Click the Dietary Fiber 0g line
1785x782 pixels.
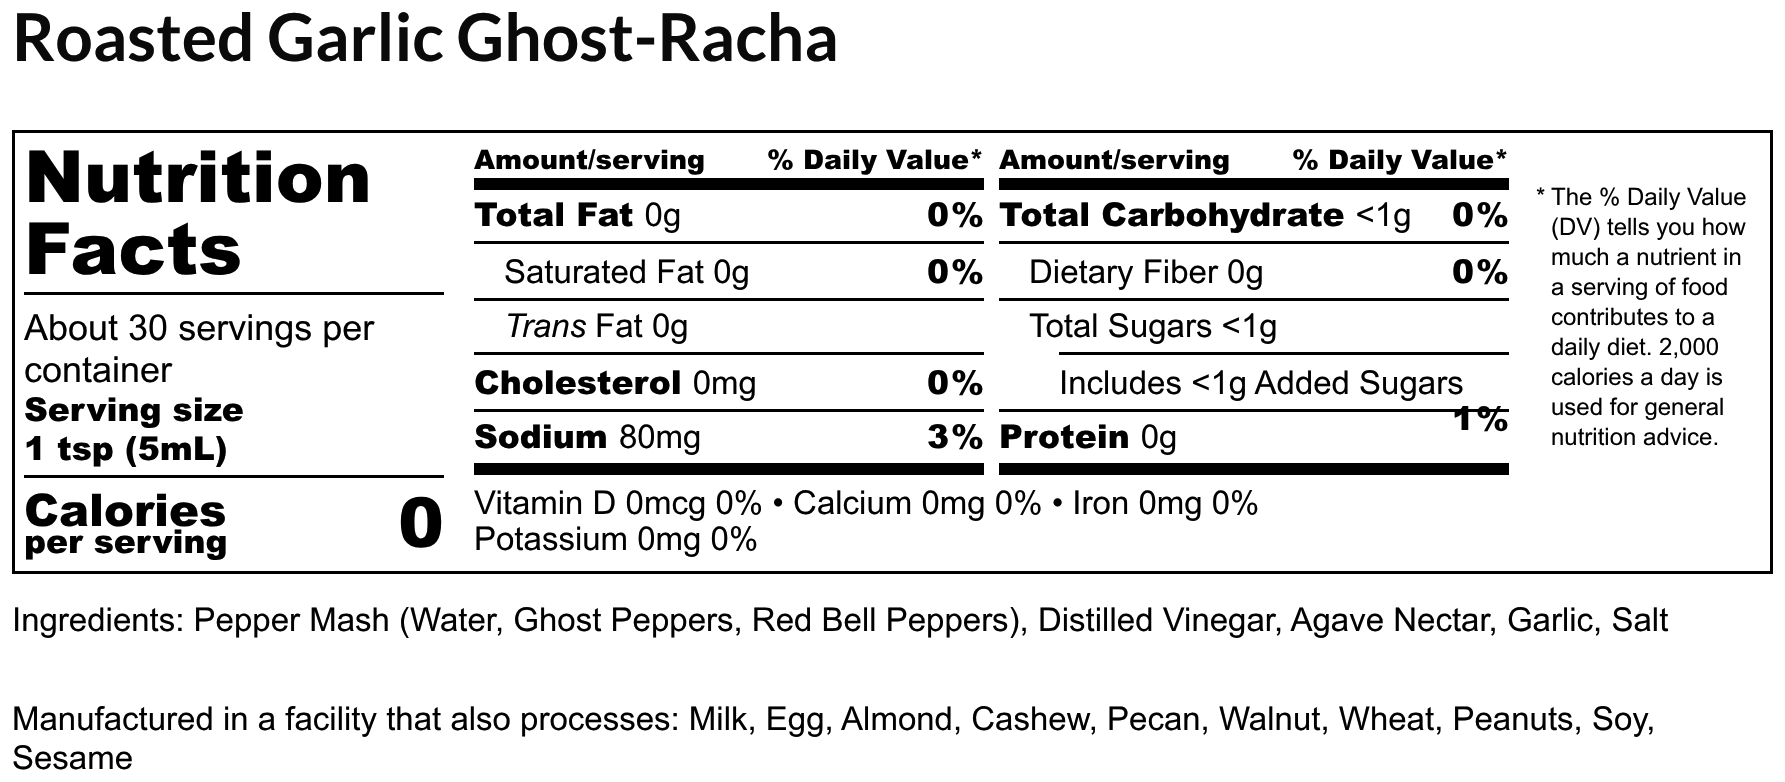tap(1146, 272)
